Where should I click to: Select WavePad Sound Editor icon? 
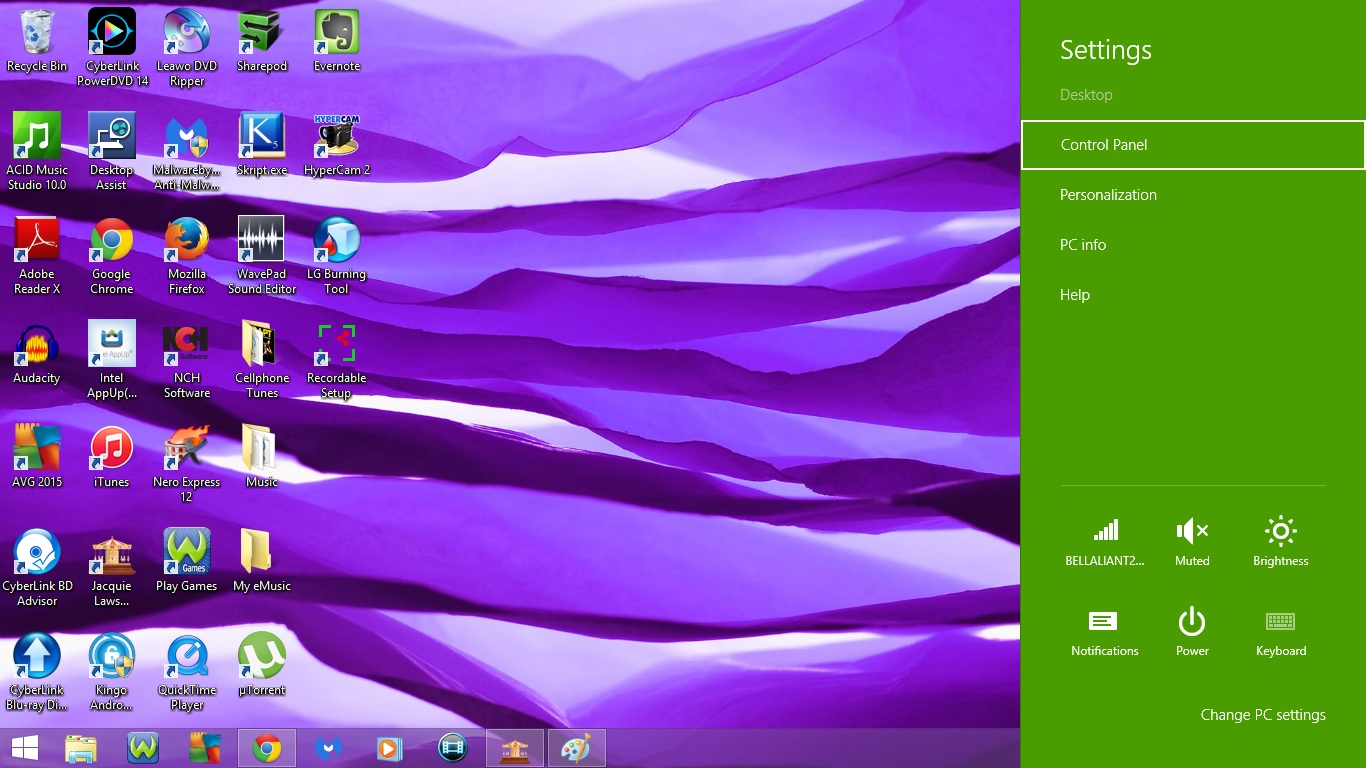tap(262, 255)
